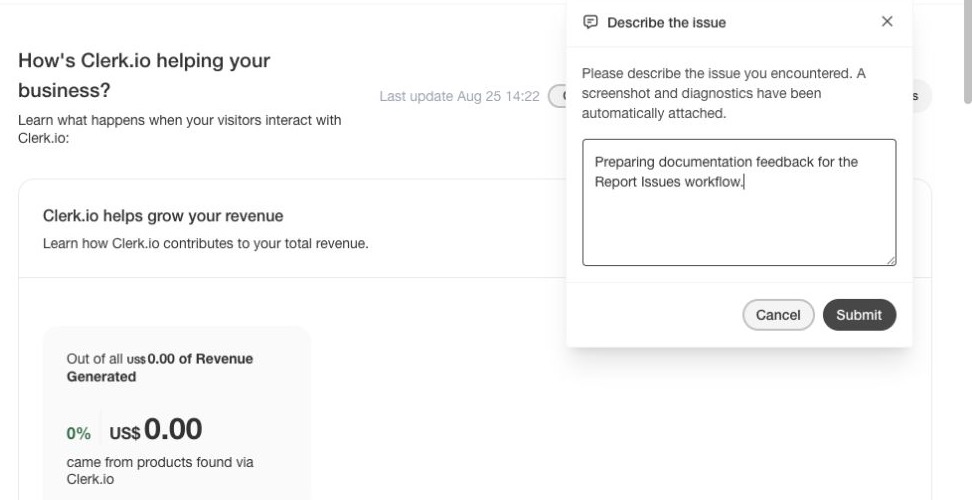
Task: Click Learn how Clerk.io contributes to total revenue
Action: [x=206, y=243]
